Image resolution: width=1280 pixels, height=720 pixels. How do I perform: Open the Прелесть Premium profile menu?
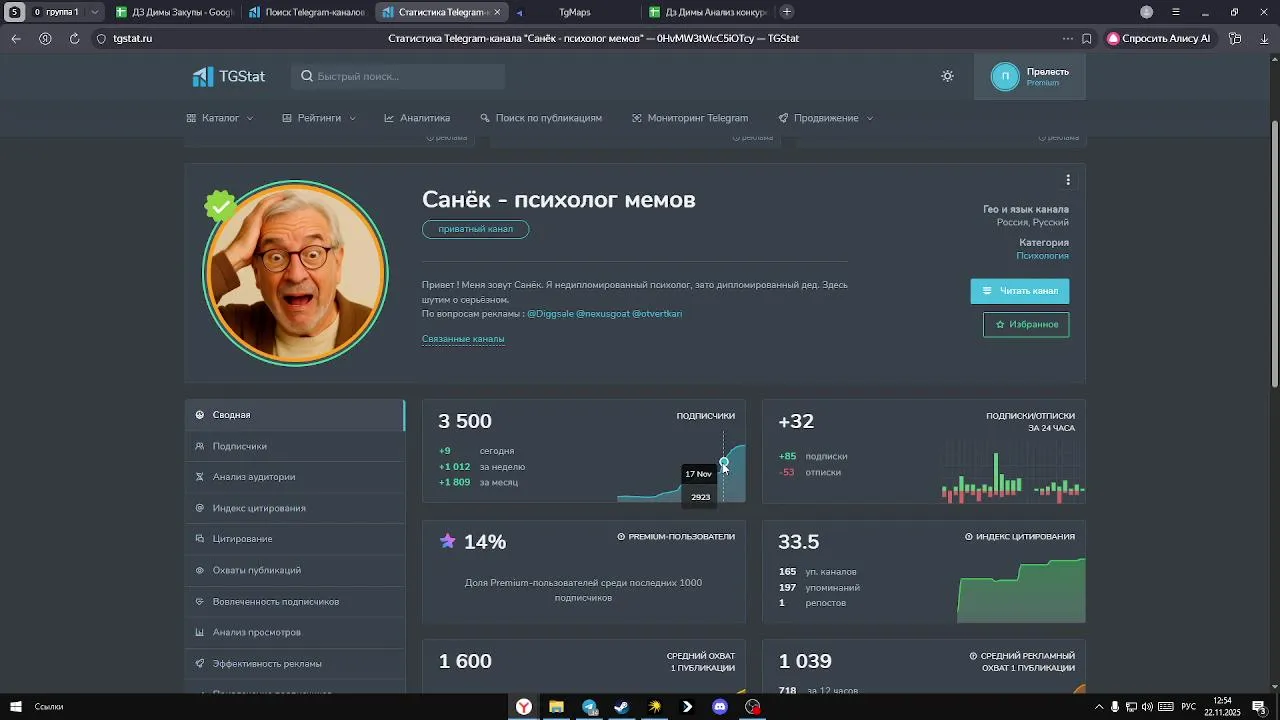pyautogui.click(x=1029, y=77)
